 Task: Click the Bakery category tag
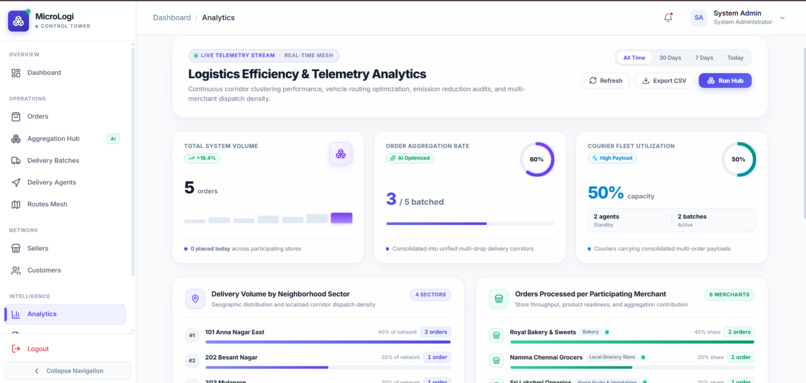point(591,332)
